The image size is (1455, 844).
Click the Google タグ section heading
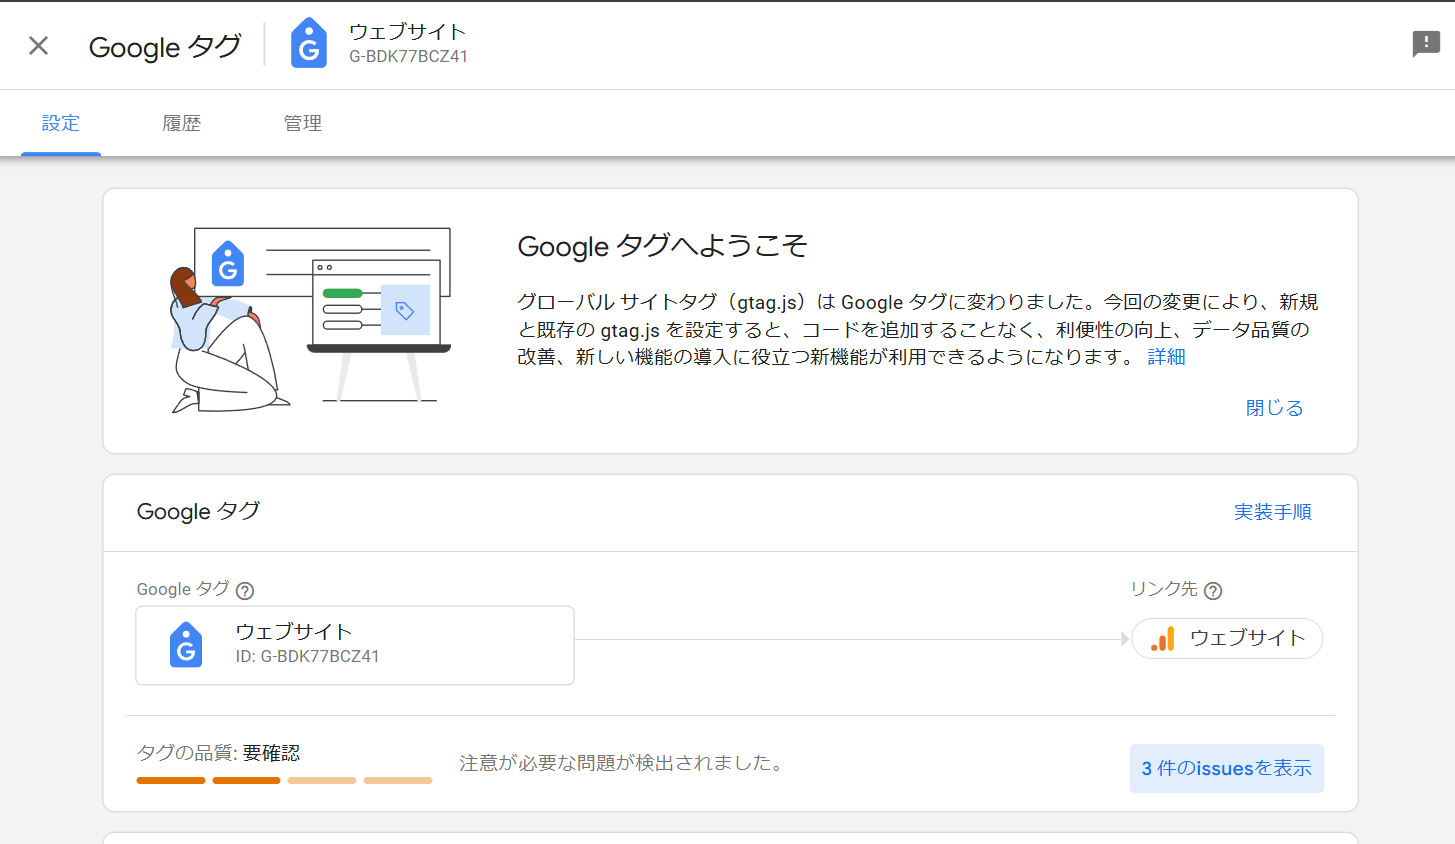[198, 511]
